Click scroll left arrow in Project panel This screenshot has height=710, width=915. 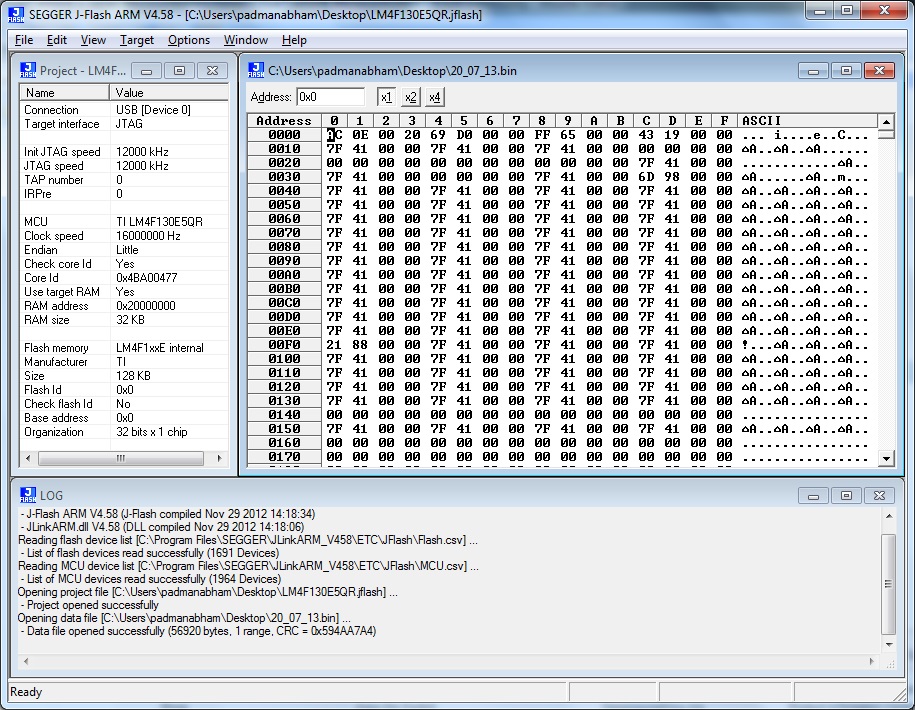(x=27, y=459)
